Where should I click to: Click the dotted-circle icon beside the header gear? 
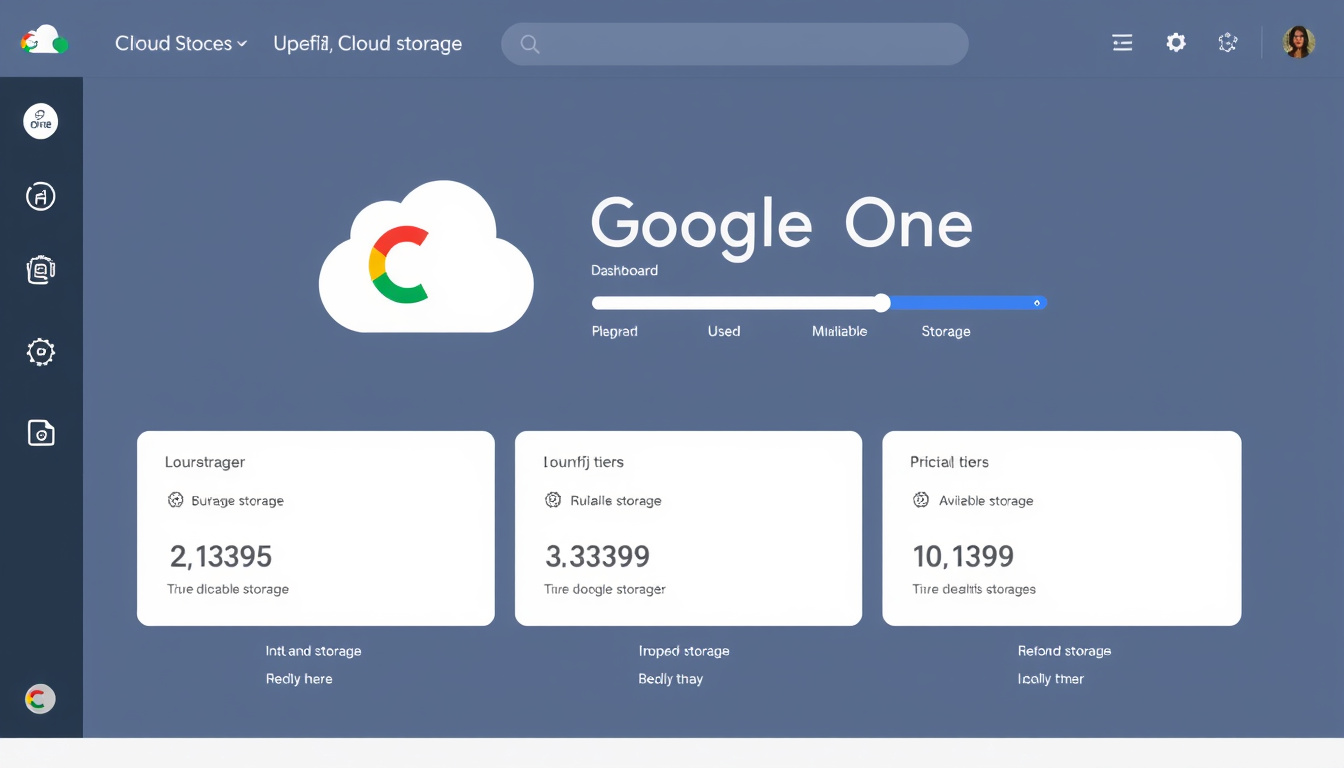pyautogui.click(x=1228, y=43)
